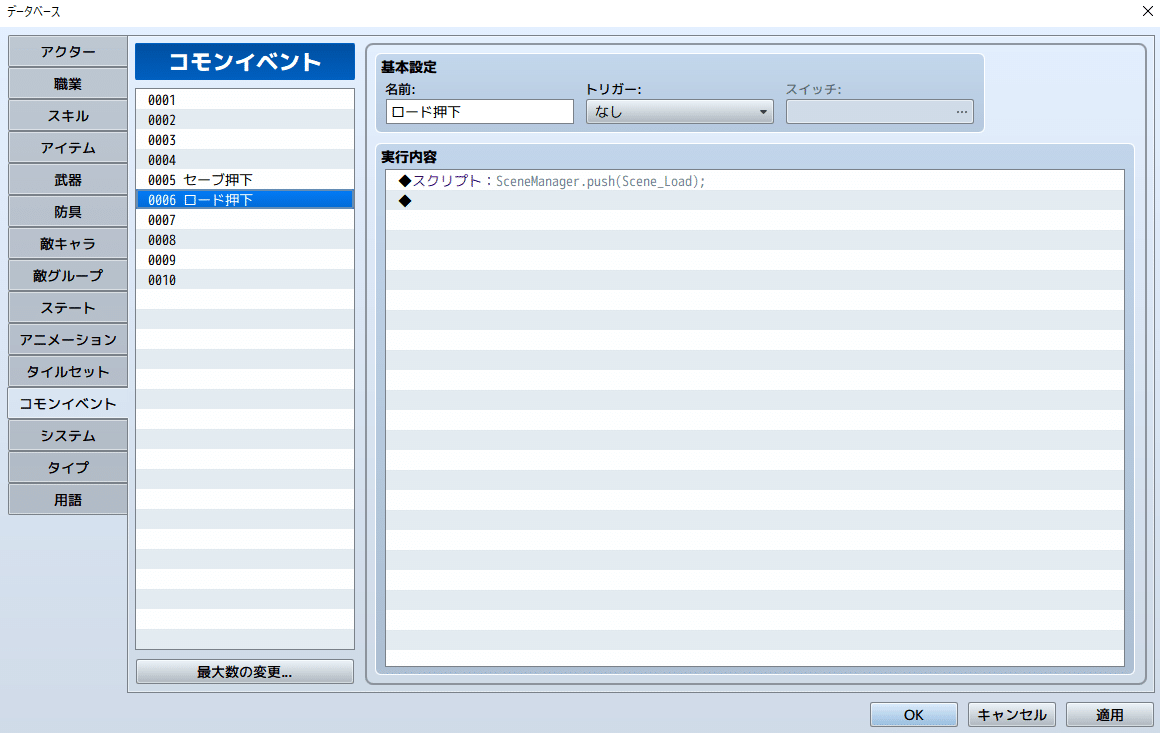This screenshot has width=1160, height=733.
Task: Open the トリガー dropdown currently set to なし
Action: point(679,111)
